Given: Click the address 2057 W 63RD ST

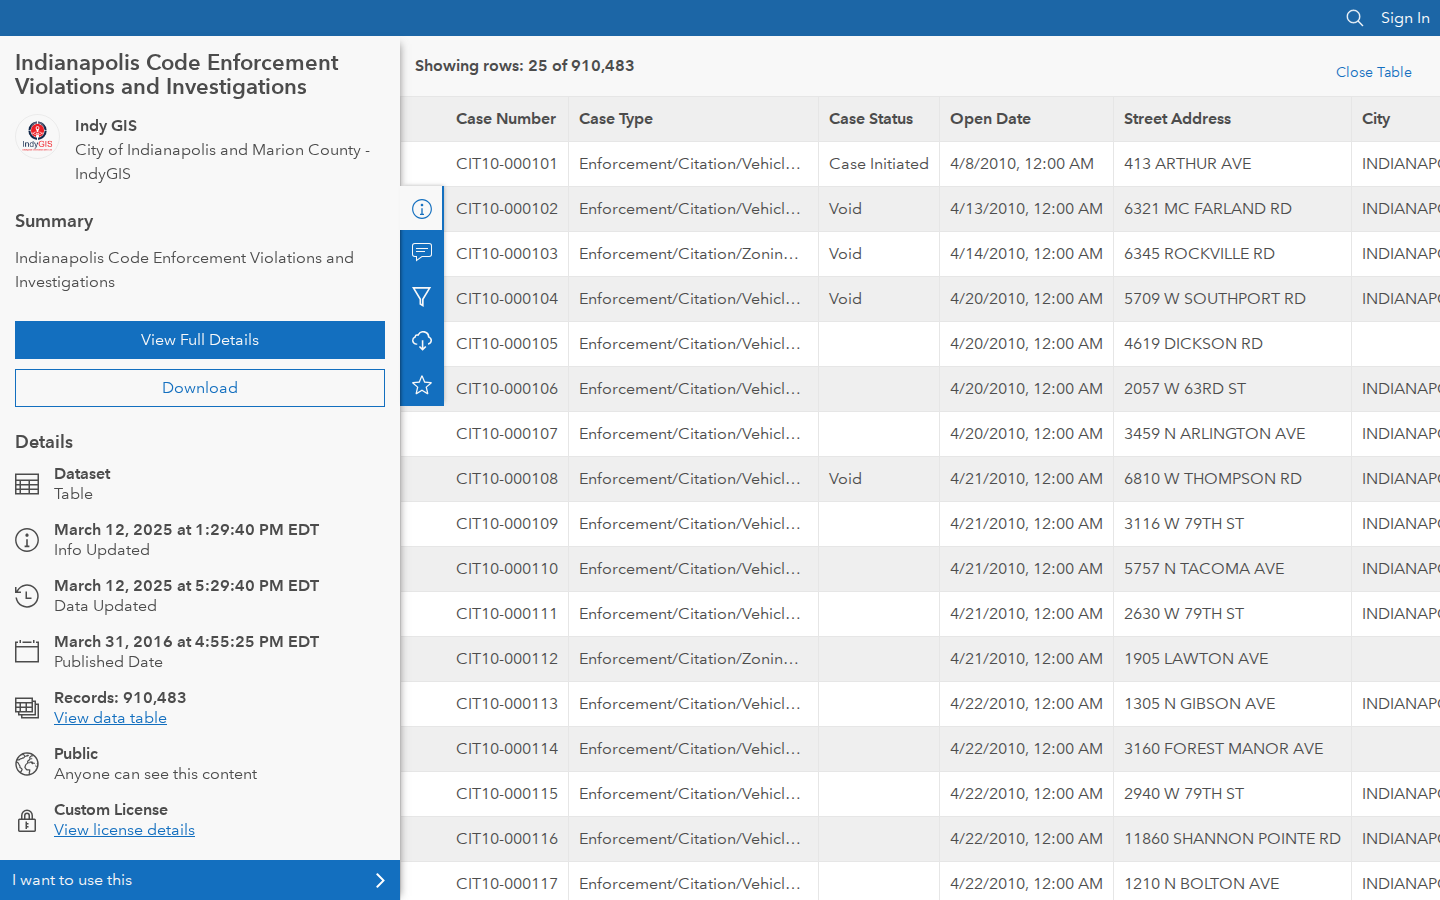Looking at the screenshot, I should pyautogui.click(x=1185, y=389).
